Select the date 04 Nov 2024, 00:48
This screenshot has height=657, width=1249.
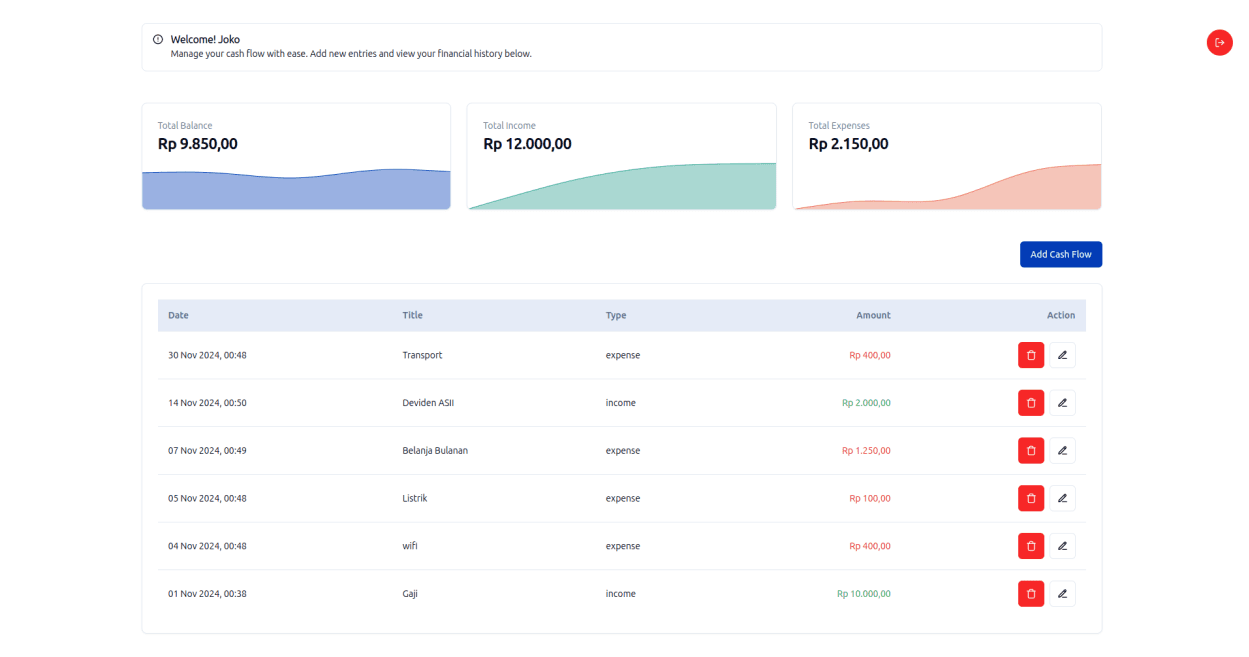point(207,546)
